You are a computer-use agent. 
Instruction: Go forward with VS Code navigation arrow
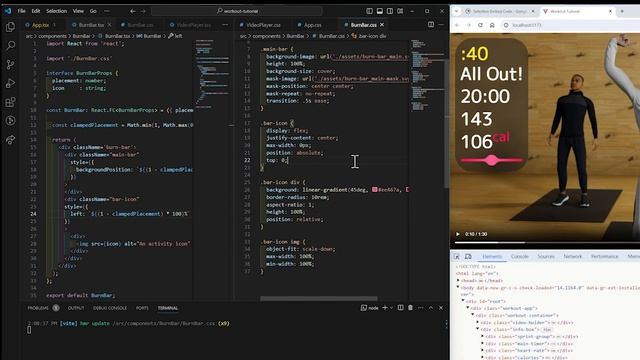tap(143, 11)
